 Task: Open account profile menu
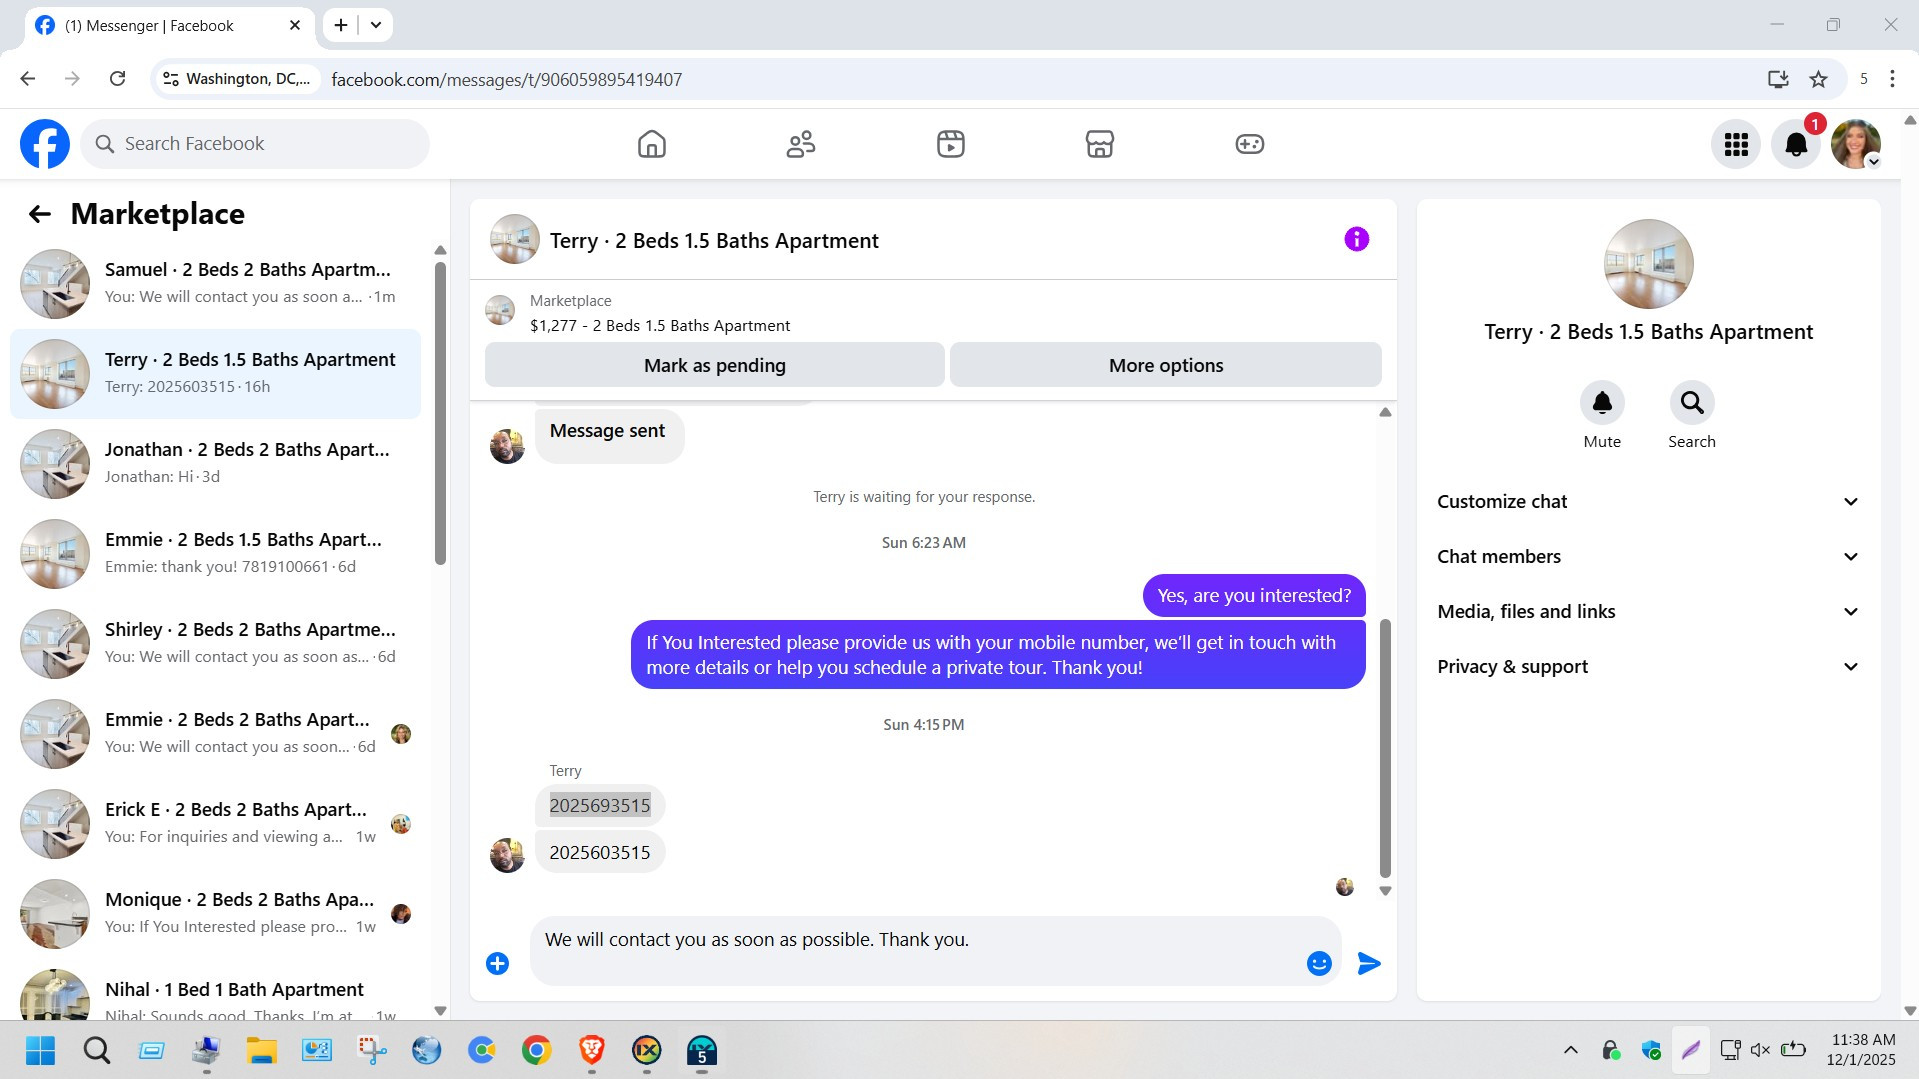tap(1856, 145)
